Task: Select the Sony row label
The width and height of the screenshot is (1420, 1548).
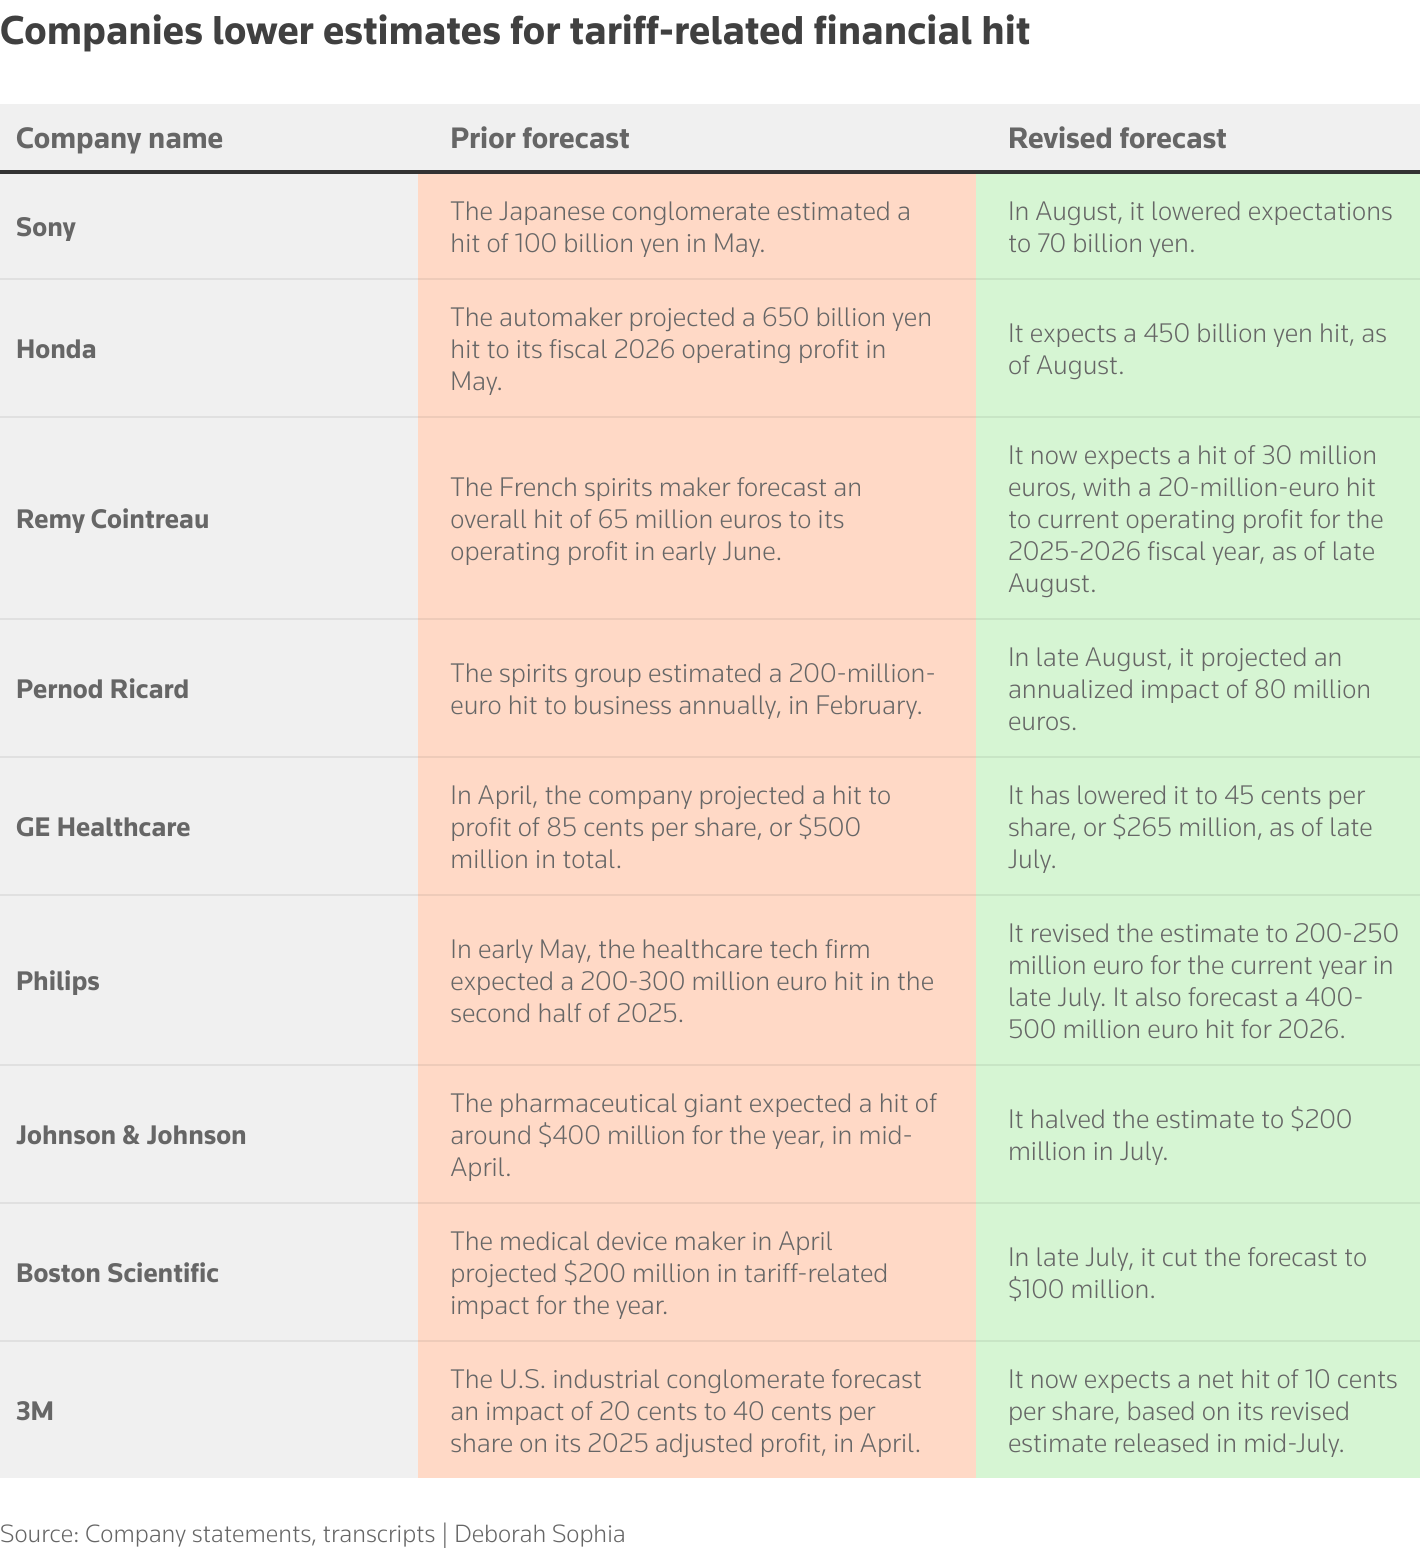Action: [46, 227]
